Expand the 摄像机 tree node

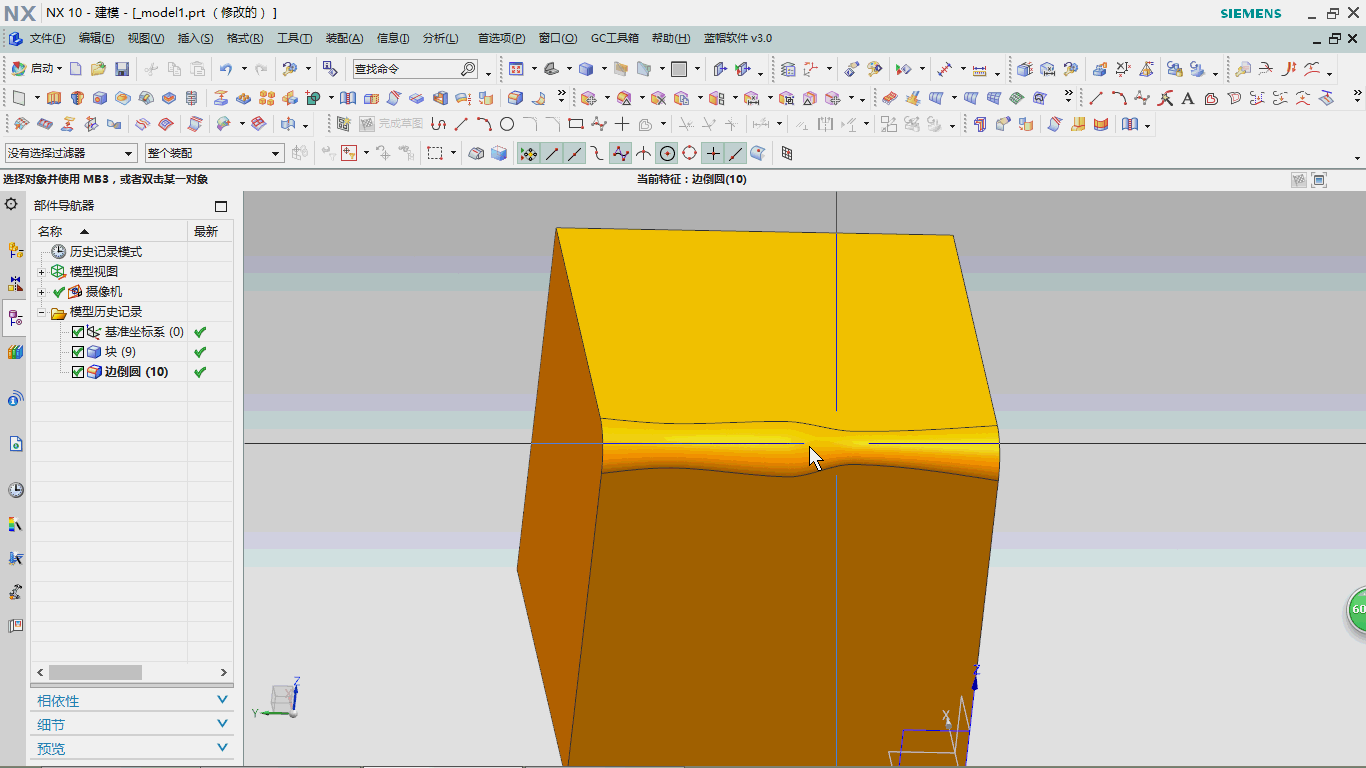[x=41, y=292]
